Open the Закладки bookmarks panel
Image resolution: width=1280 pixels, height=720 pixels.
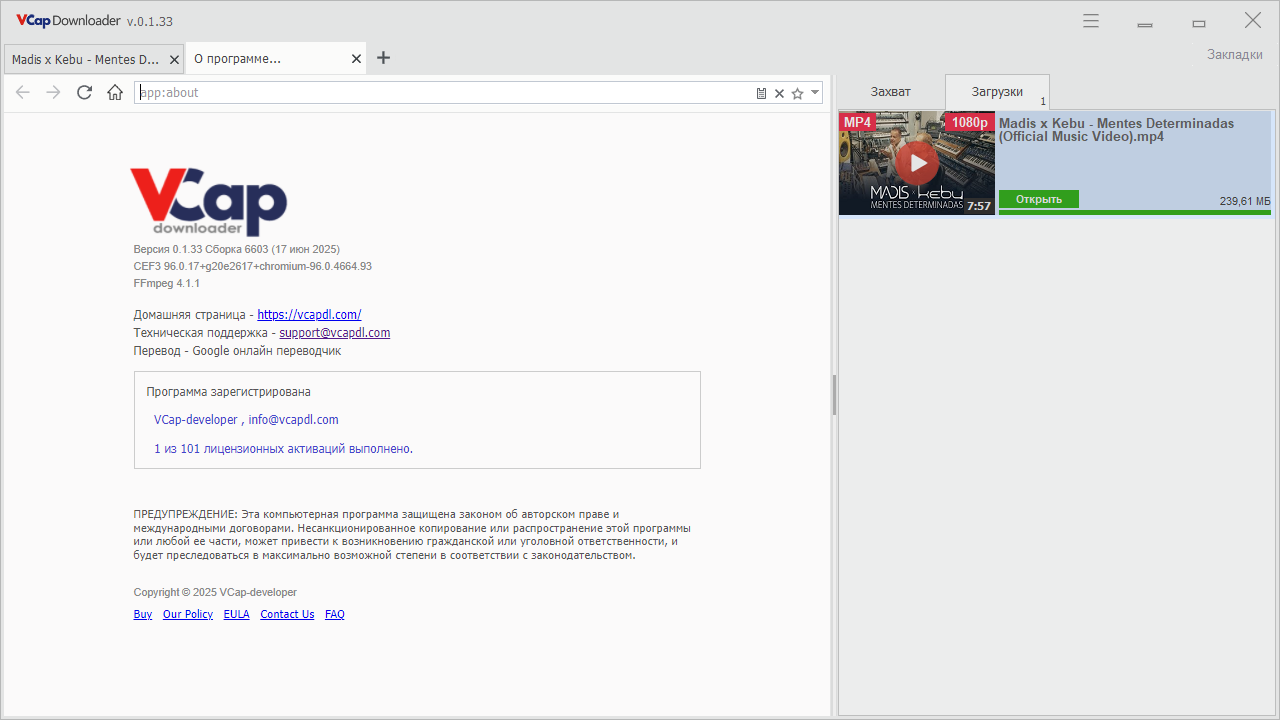[x=1234, y=54]
